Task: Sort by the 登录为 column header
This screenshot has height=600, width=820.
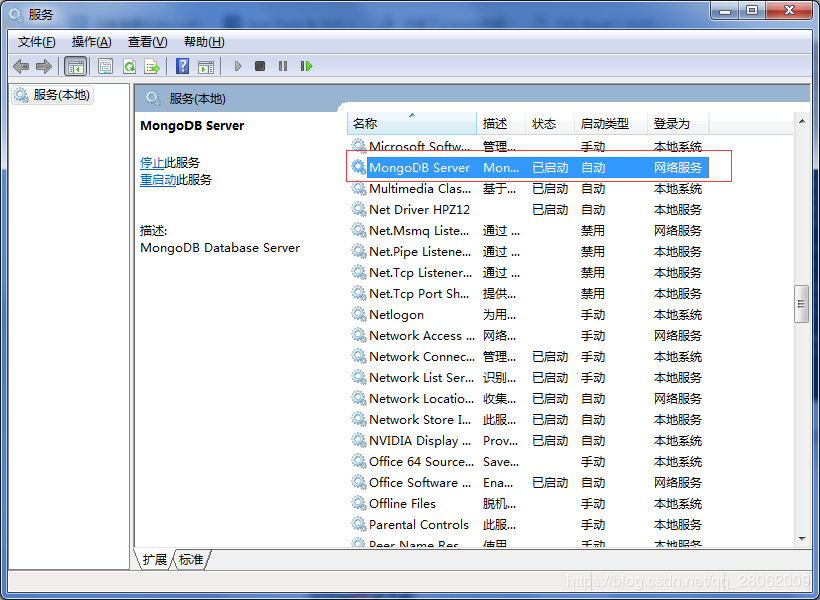Action: tap(678, 123)
